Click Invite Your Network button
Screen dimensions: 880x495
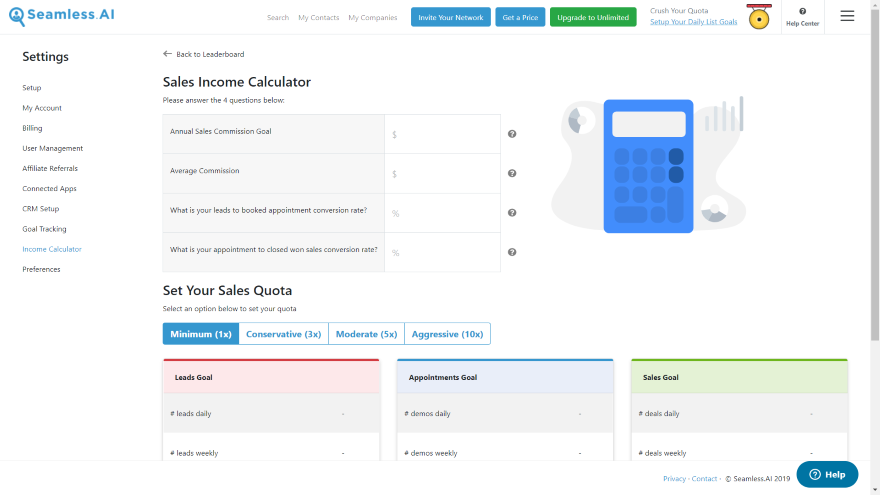pyautogui.click(x=450, y=17)
